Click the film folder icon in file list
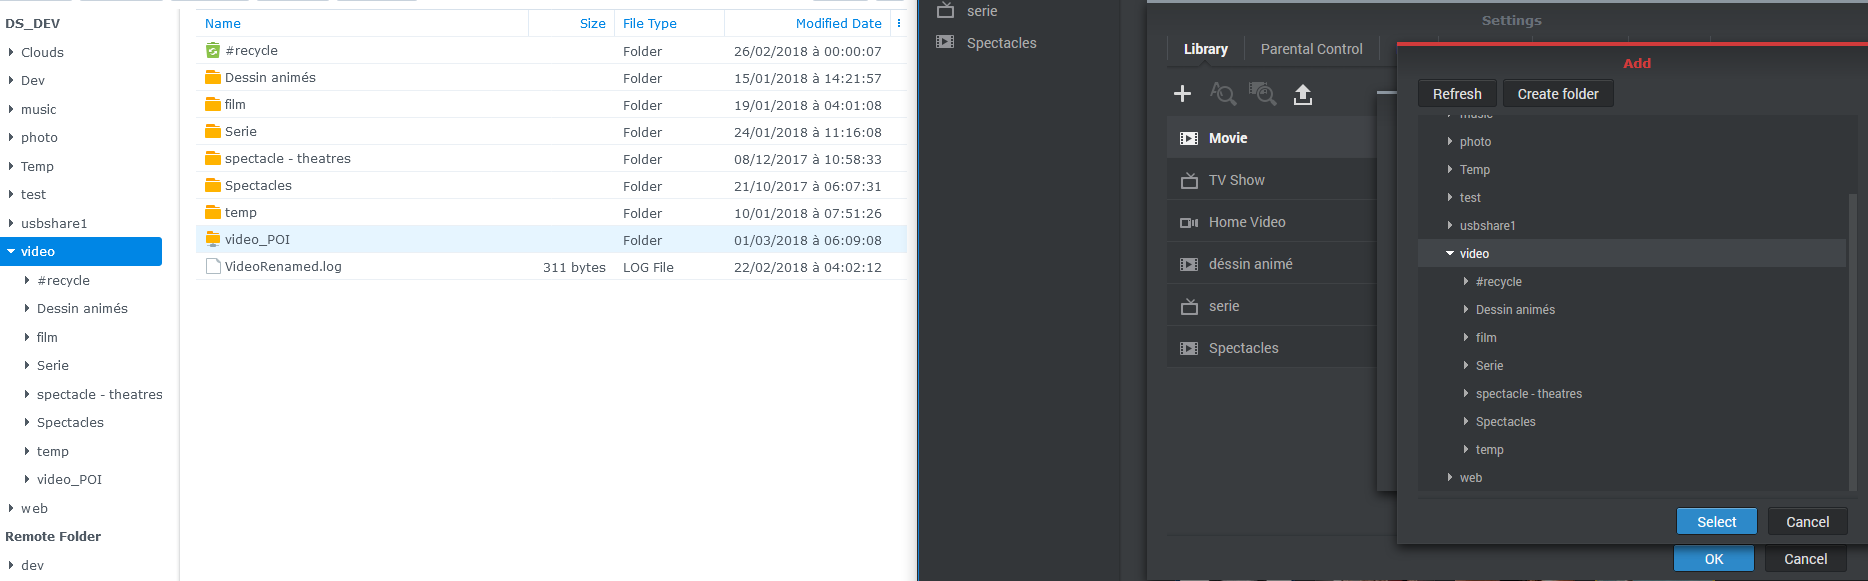 213,104
